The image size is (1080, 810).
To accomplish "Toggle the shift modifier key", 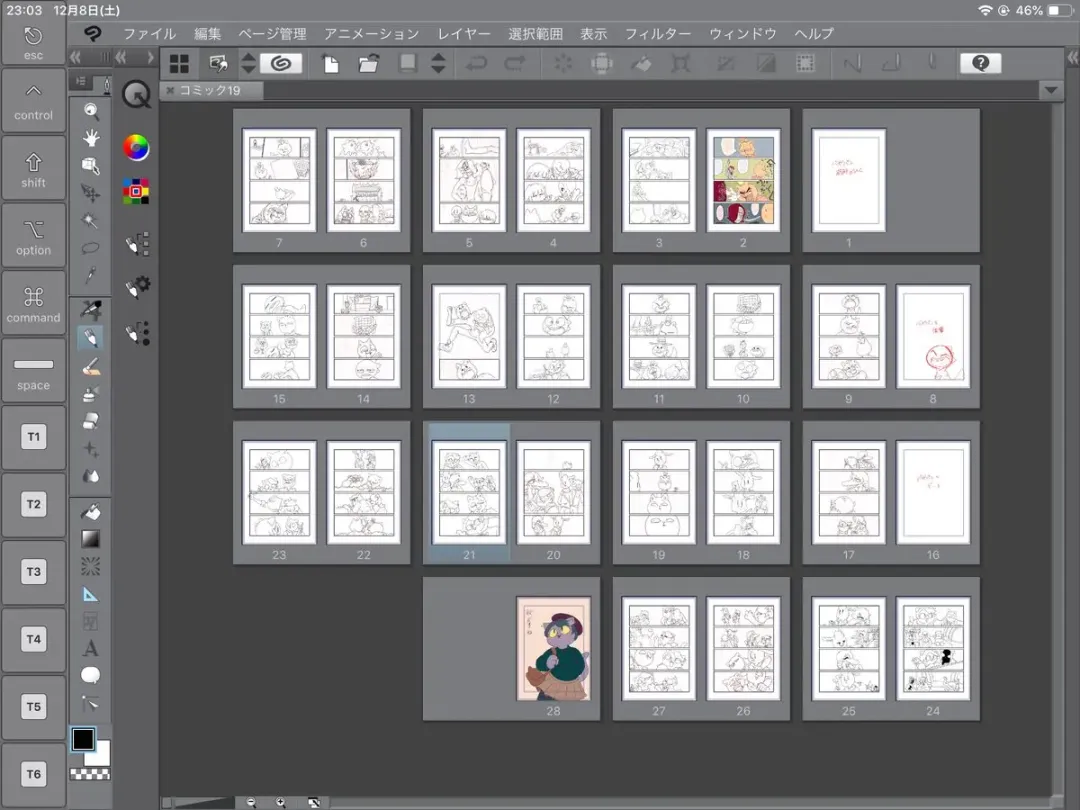I will pyautogui.click(x=33, y=169).
